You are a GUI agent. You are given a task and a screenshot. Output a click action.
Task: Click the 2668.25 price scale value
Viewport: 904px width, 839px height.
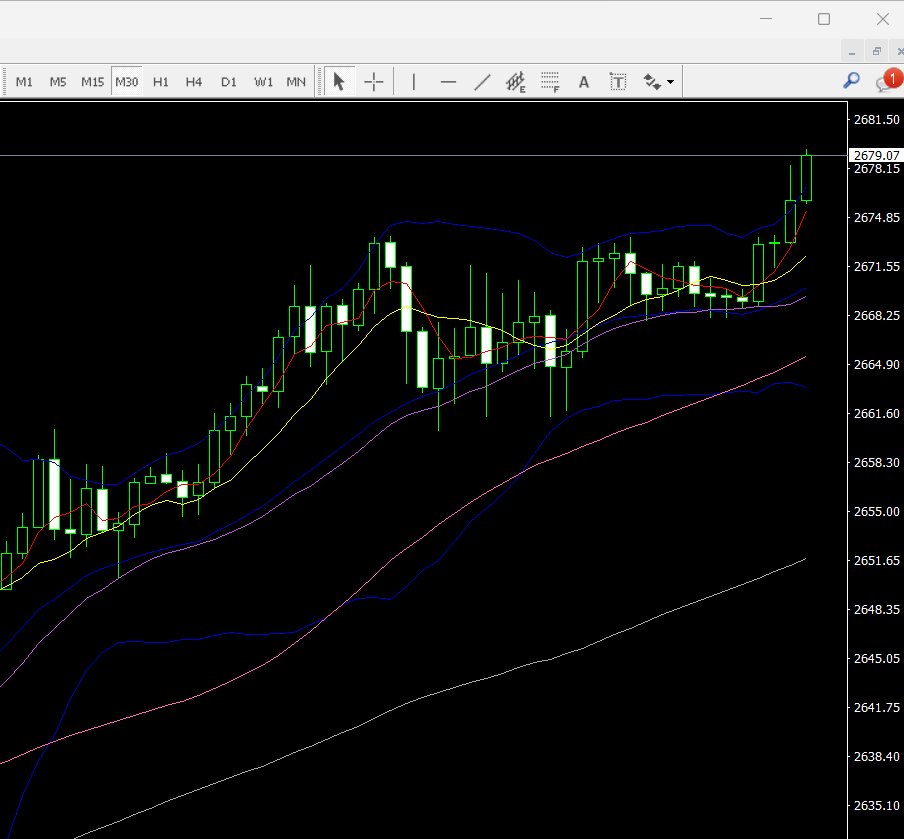(x=876, y=315)
